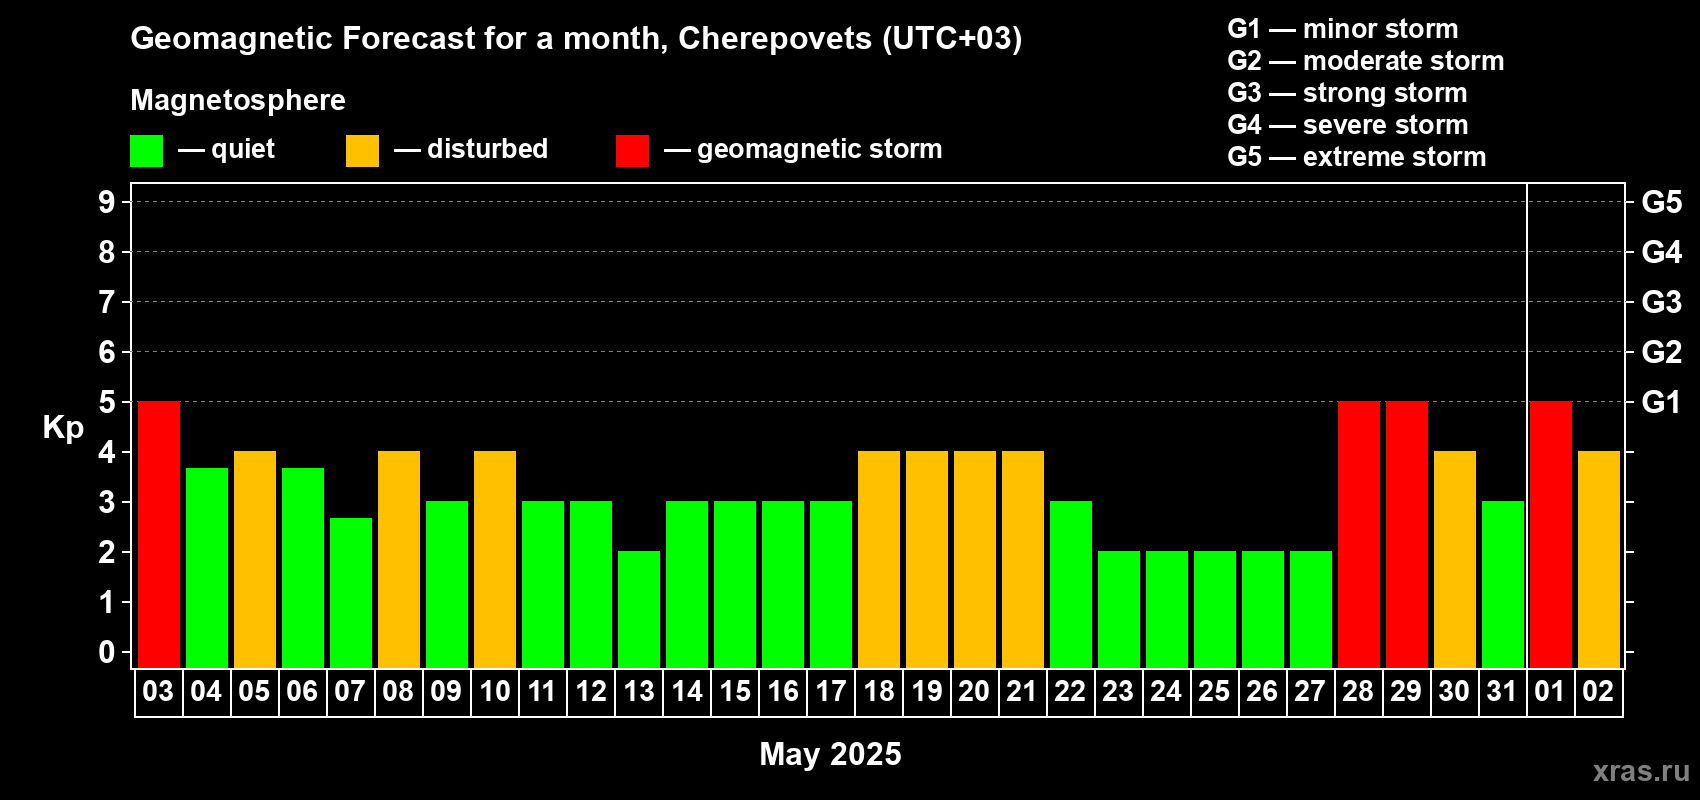Click the Geomagnetic Forecast chart title
This screenshot has height=800, width=1700.
(576, 39)
